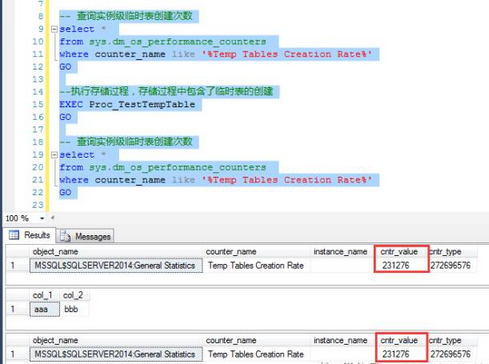
Task: Click the GO statement on line 16
Action: pyautogui.click(x=65, y=117)
